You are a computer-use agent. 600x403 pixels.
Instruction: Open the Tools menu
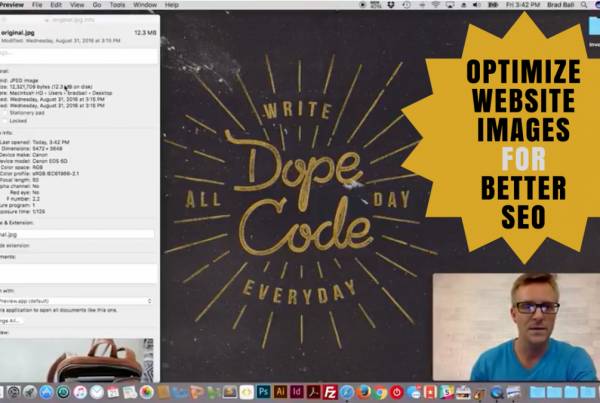tap(117, 5)
